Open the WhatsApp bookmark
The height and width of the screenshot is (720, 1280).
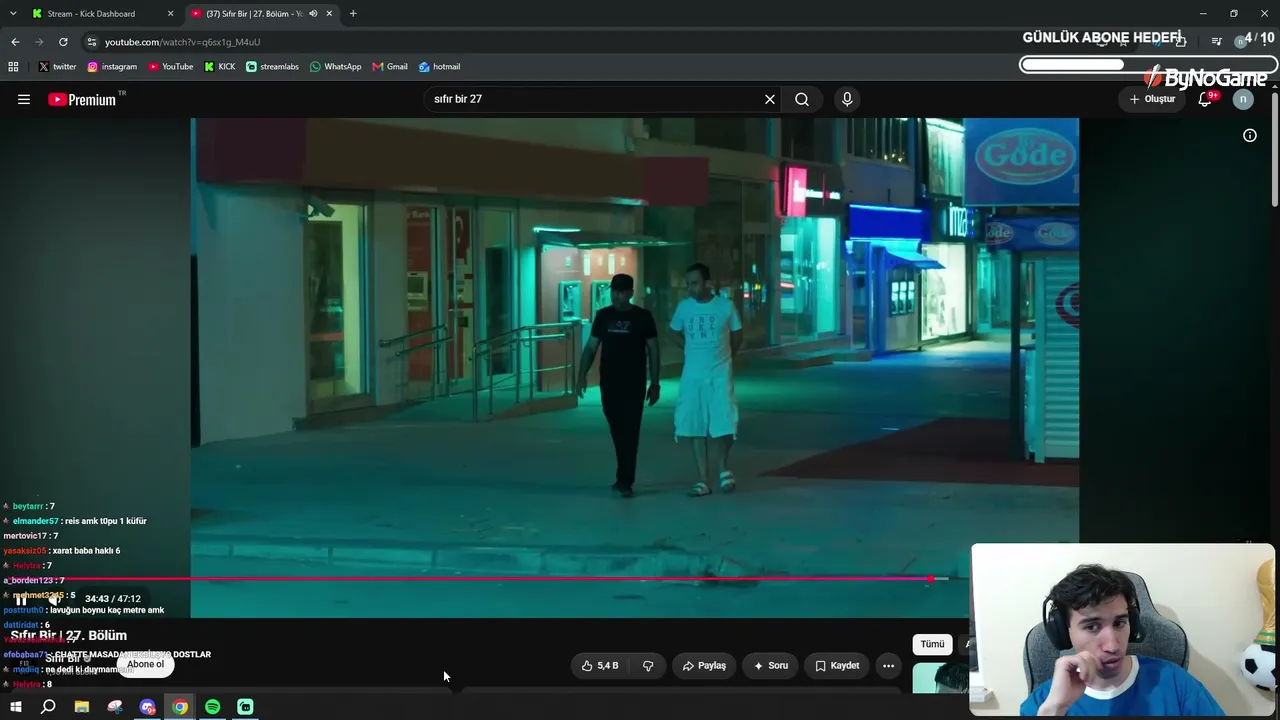335,67
